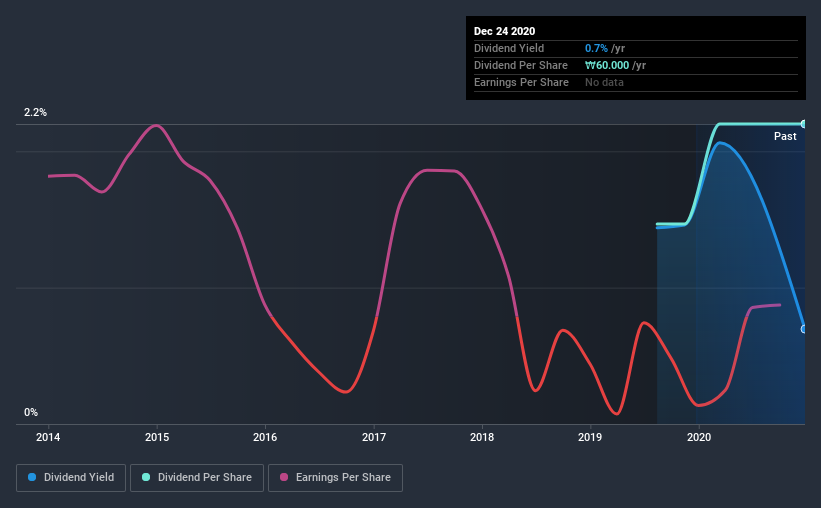Click the blue Dividend Yield legend dot

32,478
